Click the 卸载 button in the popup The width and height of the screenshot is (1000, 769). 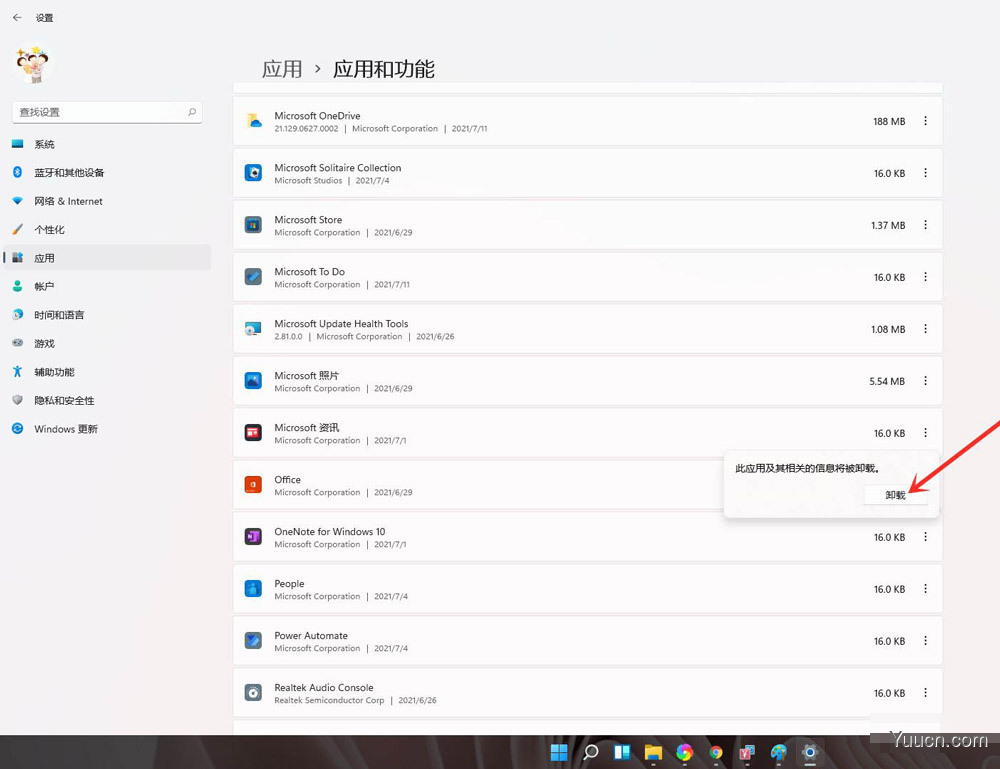point(895,495)
